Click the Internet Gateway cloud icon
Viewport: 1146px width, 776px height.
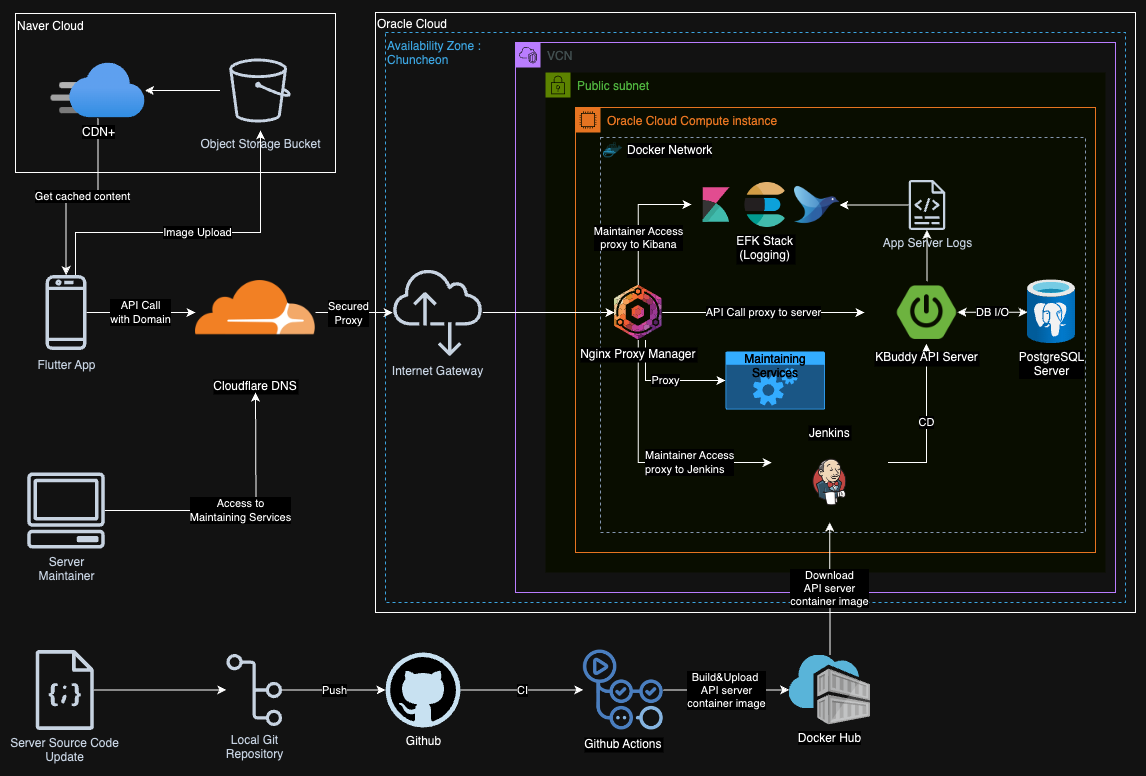[x=437, y=313]
